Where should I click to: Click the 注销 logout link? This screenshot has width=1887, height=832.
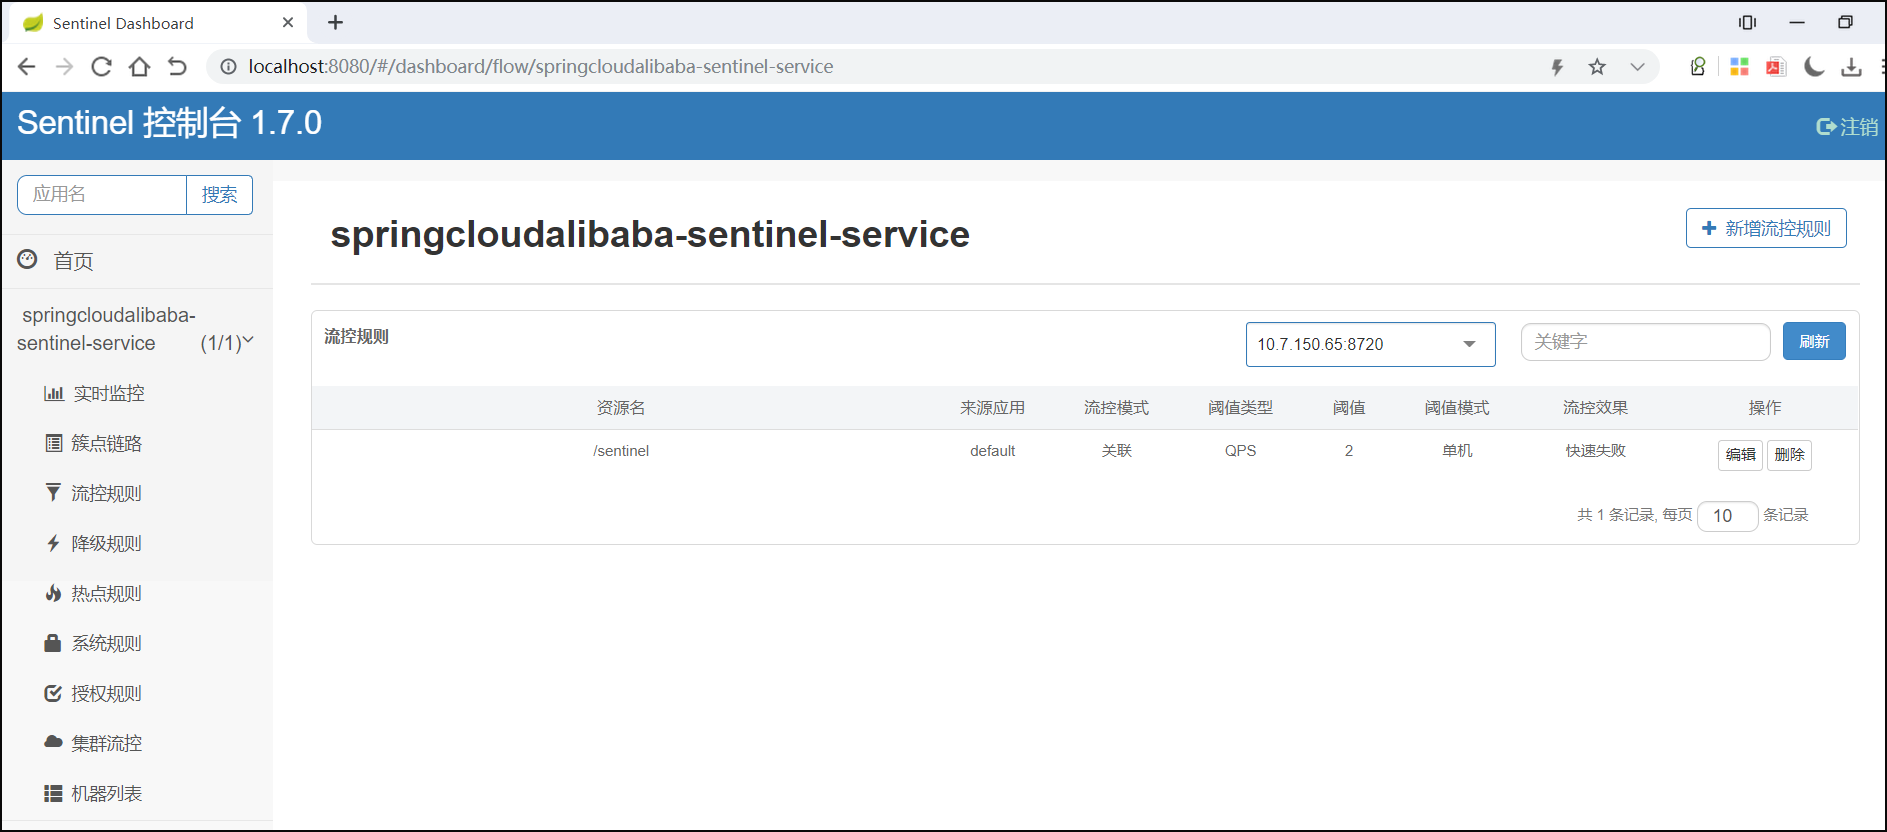click(x=1847, y=127)
